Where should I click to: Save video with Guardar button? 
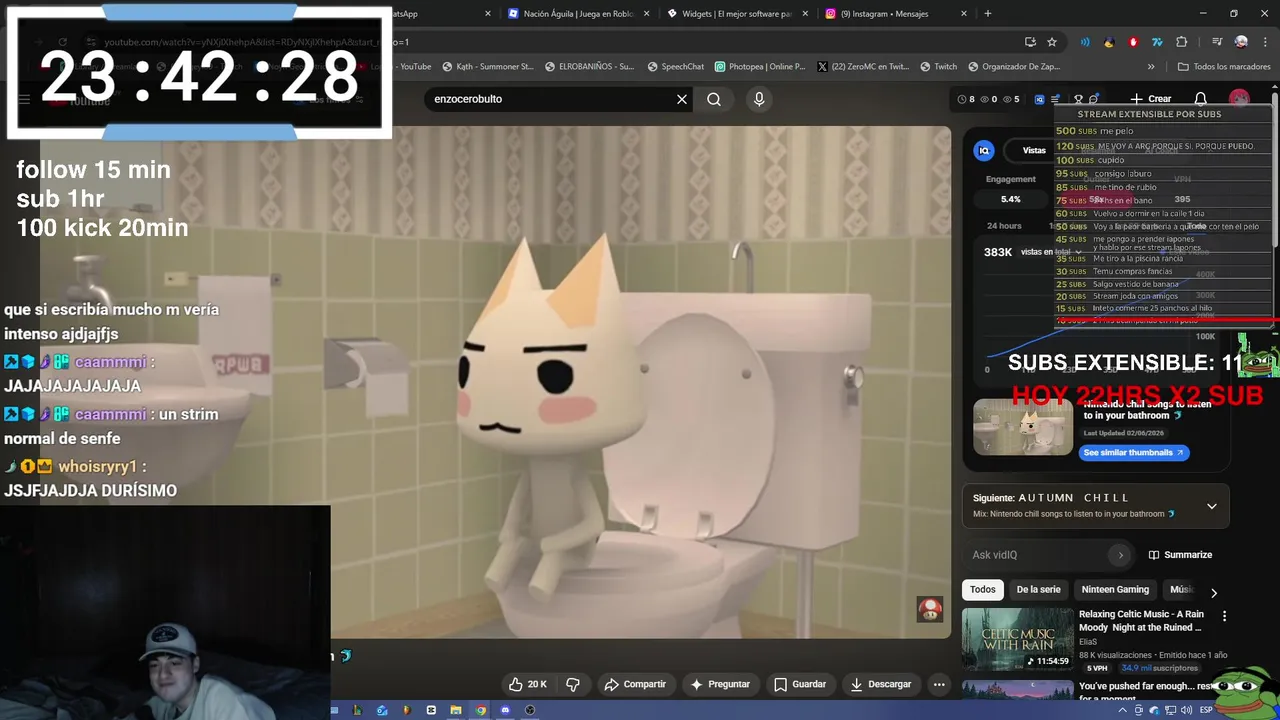(800, 684)
